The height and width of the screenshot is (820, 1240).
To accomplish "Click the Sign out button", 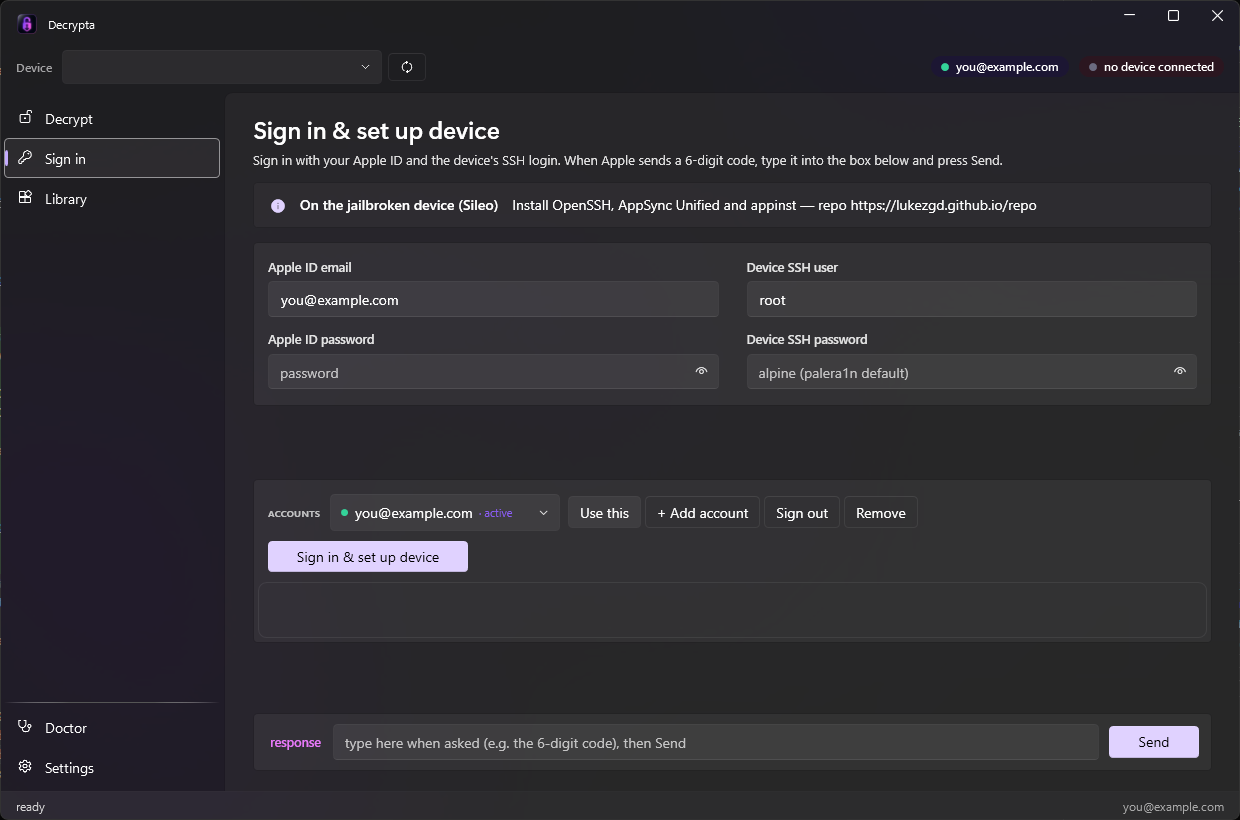I will [802, 513].
